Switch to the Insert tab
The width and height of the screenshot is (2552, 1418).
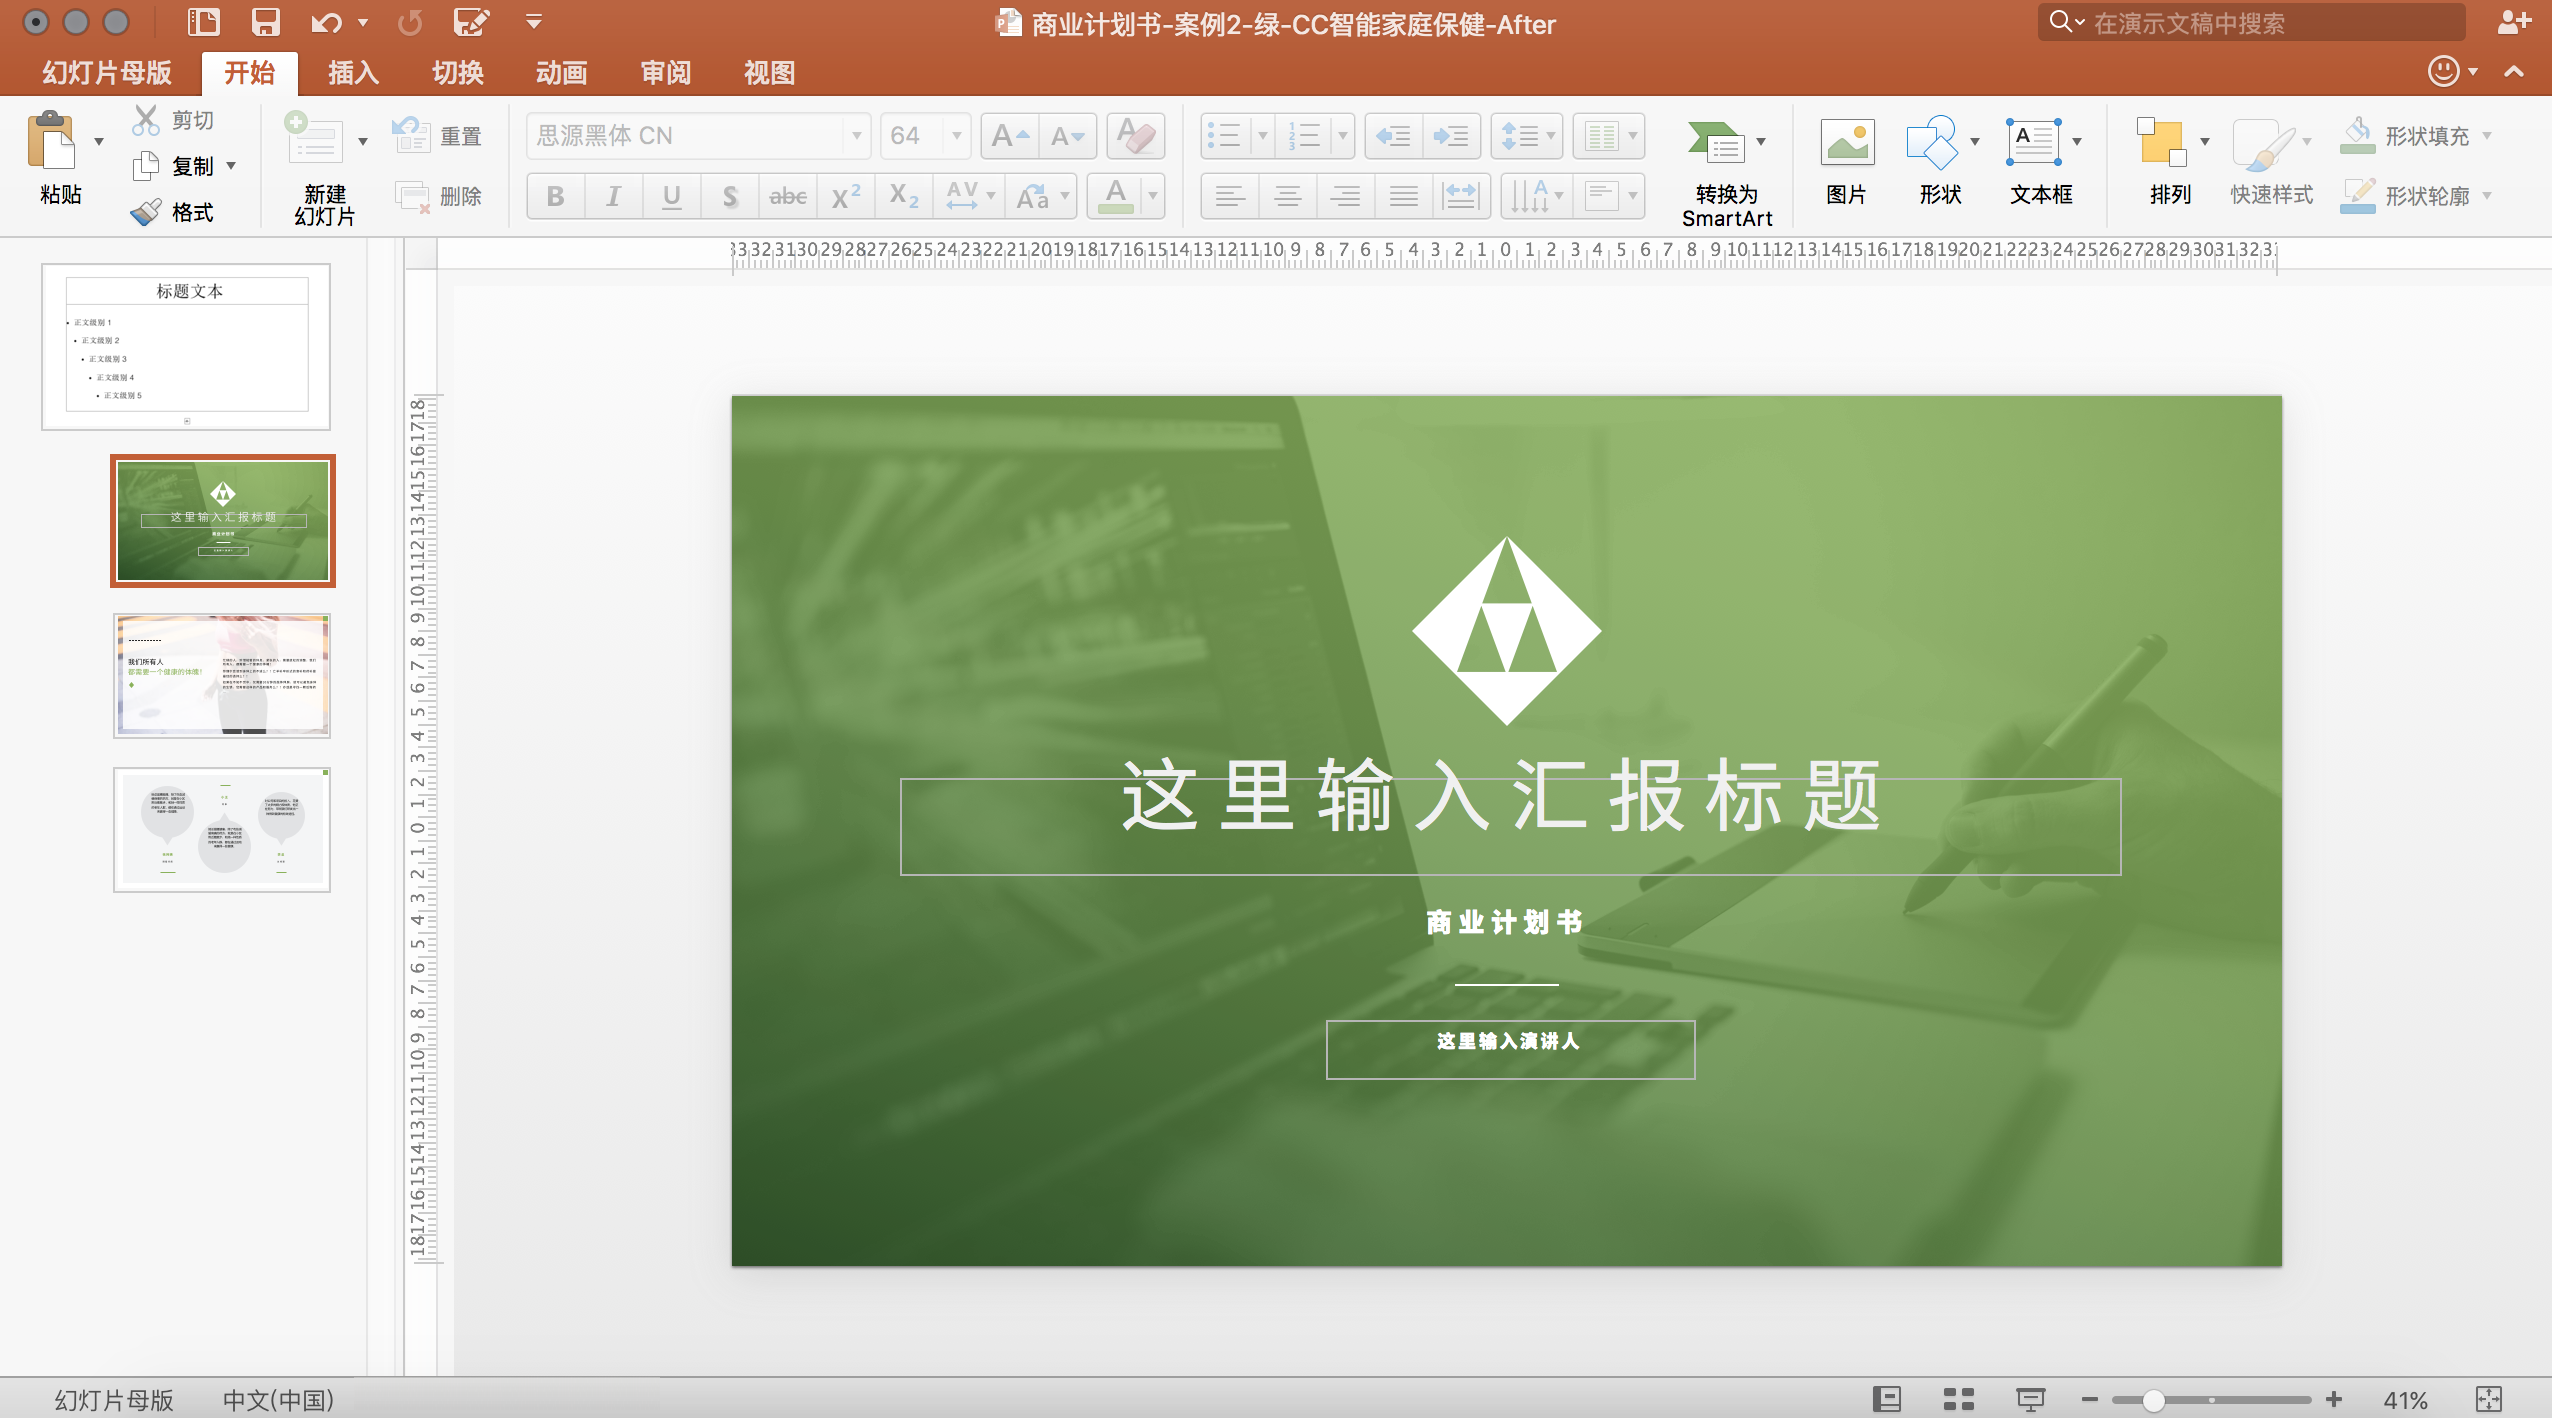coord(353,73)
